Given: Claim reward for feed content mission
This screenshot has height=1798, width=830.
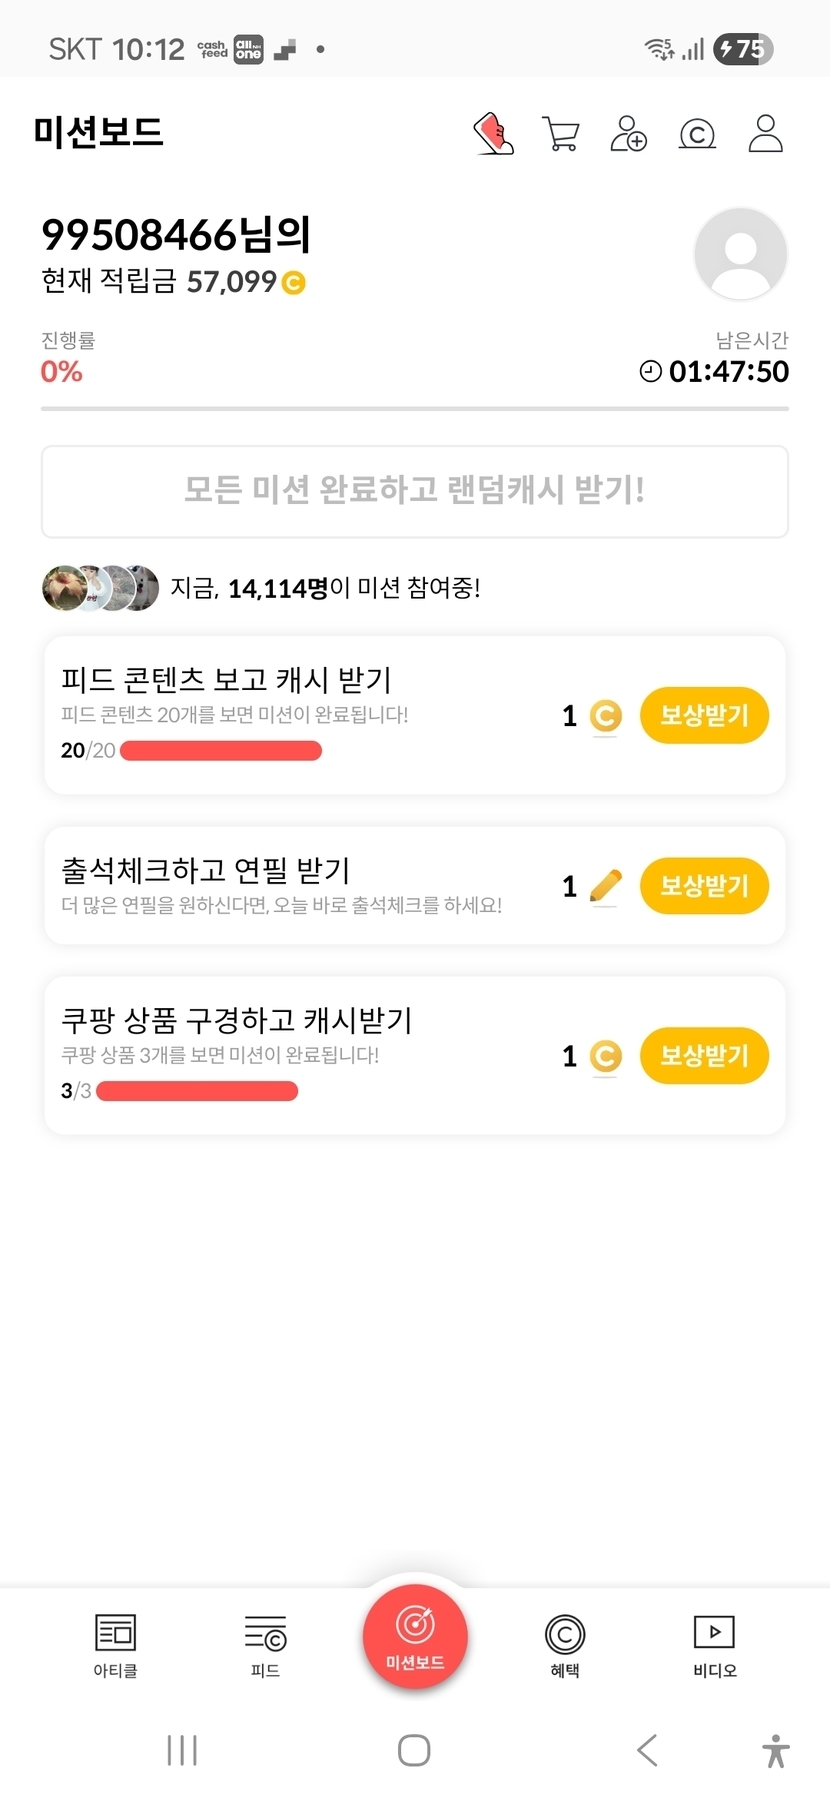Looking at the screenshot, I should (704, 715).
